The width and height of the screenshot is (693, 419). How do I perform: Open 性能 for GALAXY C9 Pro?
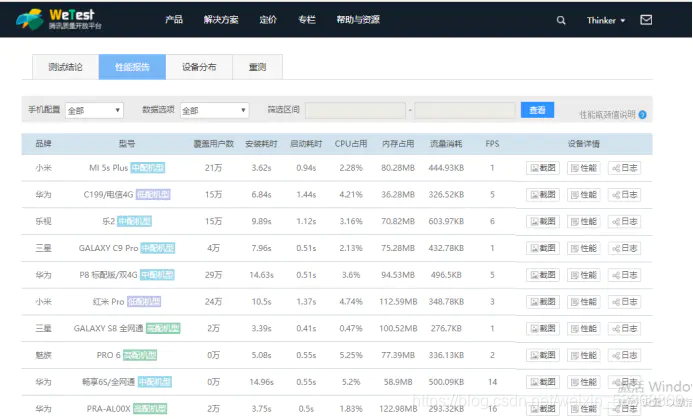pyautogui.click(x=584, y=248)
